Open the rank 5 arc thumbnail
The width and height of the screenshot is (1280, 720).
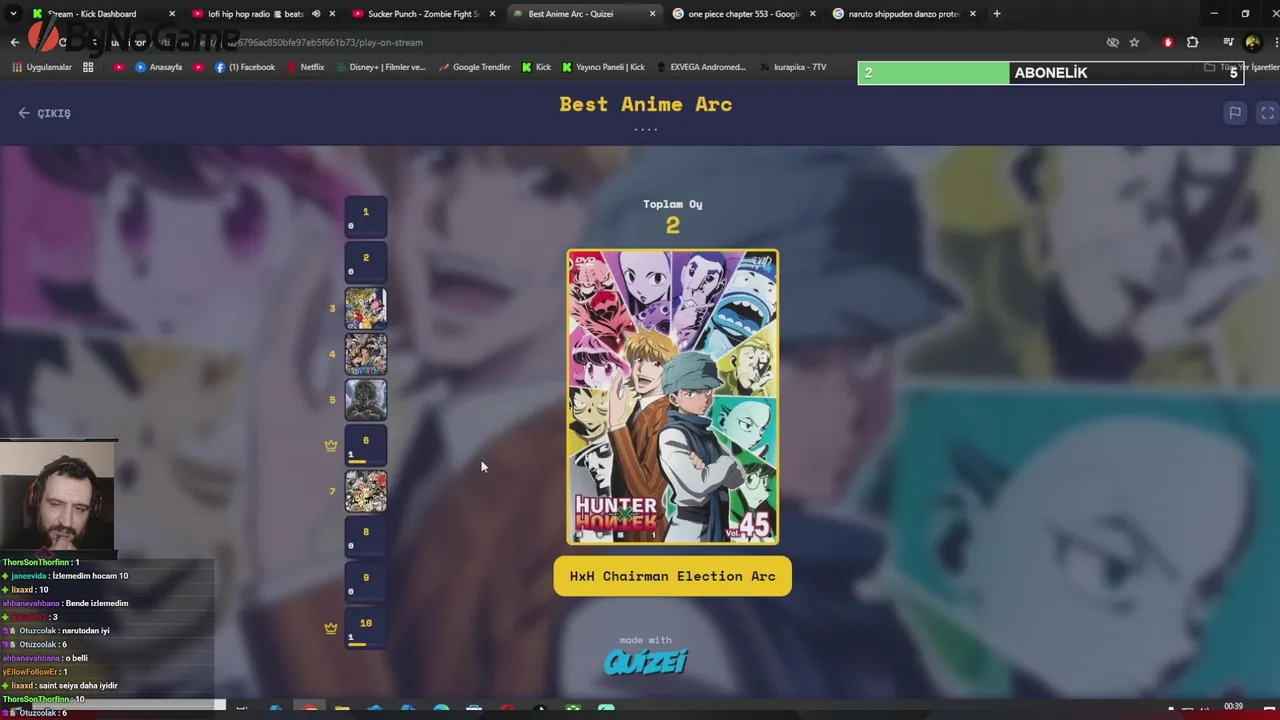tap(365, 400)
